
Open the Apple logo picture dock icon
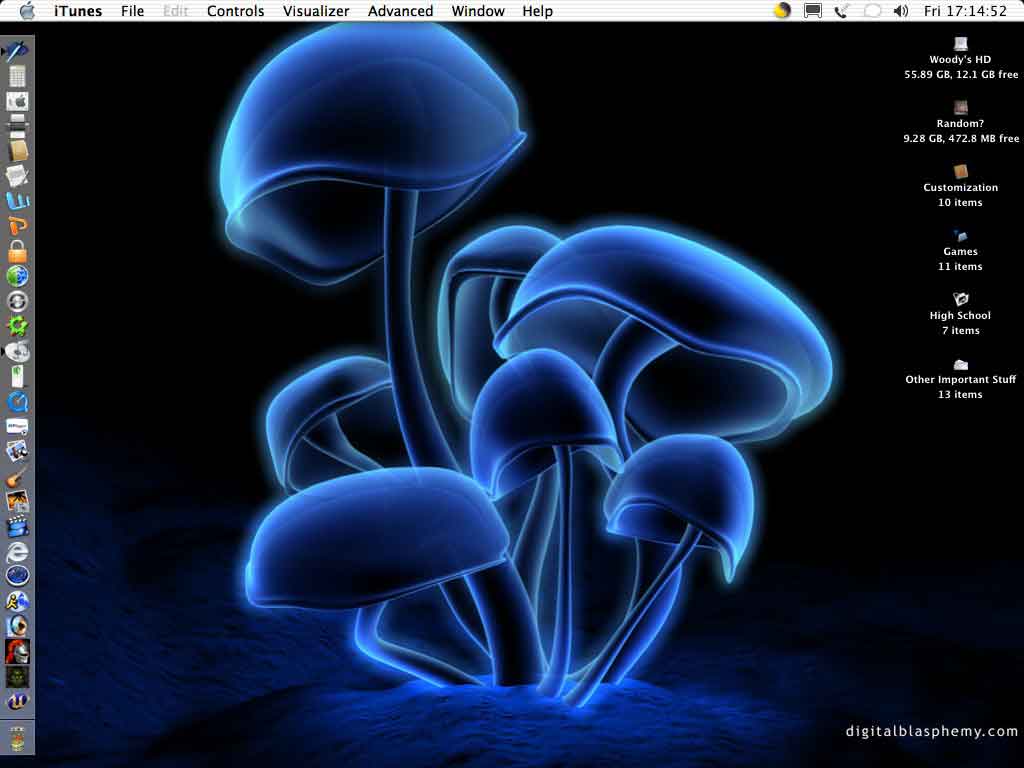17,102
